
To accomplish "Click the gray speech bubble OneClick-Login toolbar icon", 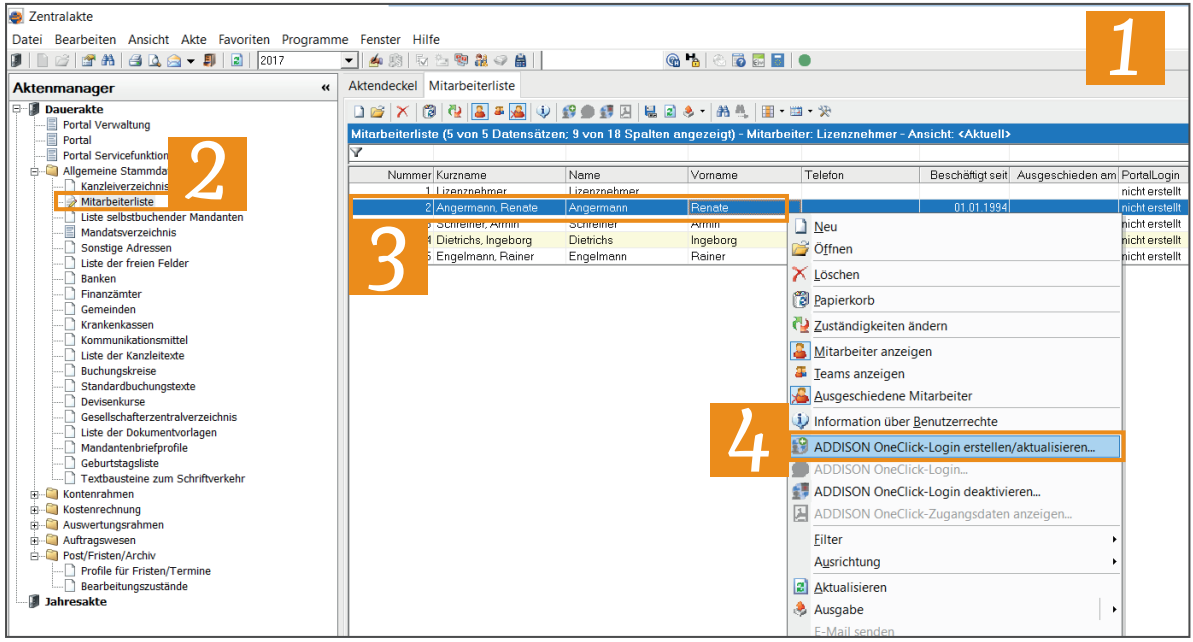I will (x=587, y=112).
